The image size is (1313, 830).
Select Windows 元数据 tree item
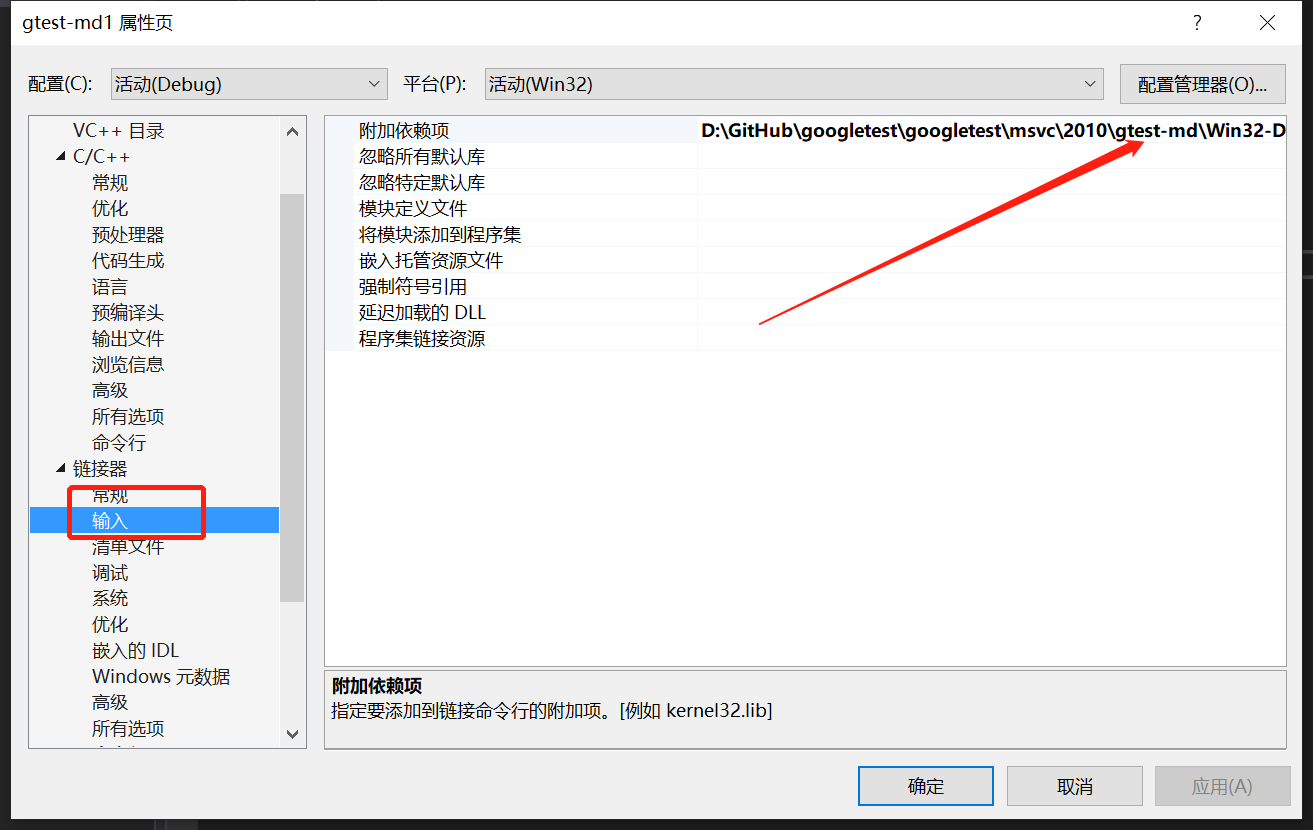[161, 677]
